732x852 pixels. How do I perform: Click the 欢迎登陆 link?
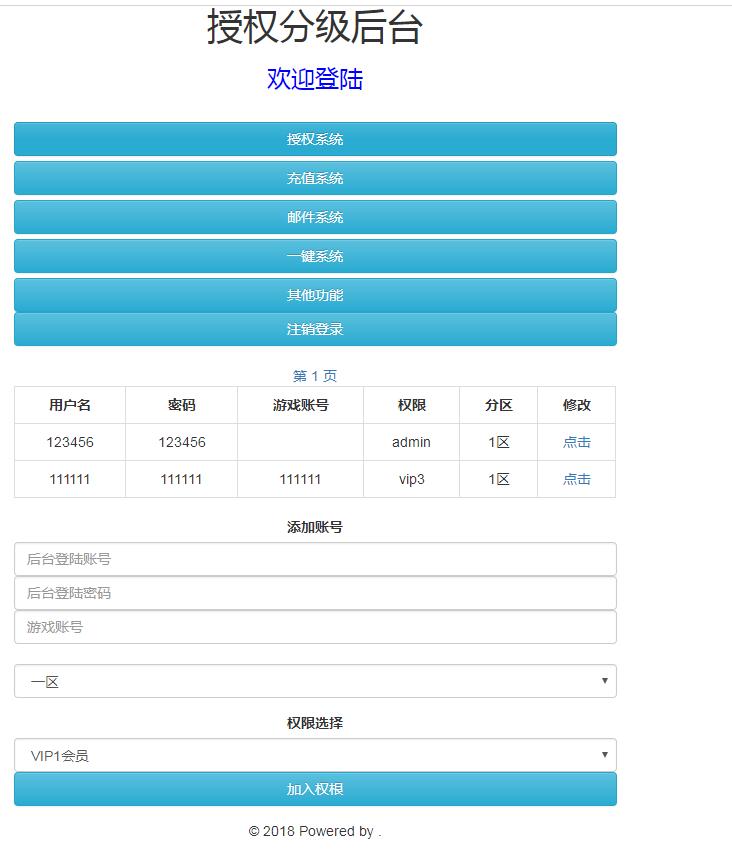(x=315, y=79)
